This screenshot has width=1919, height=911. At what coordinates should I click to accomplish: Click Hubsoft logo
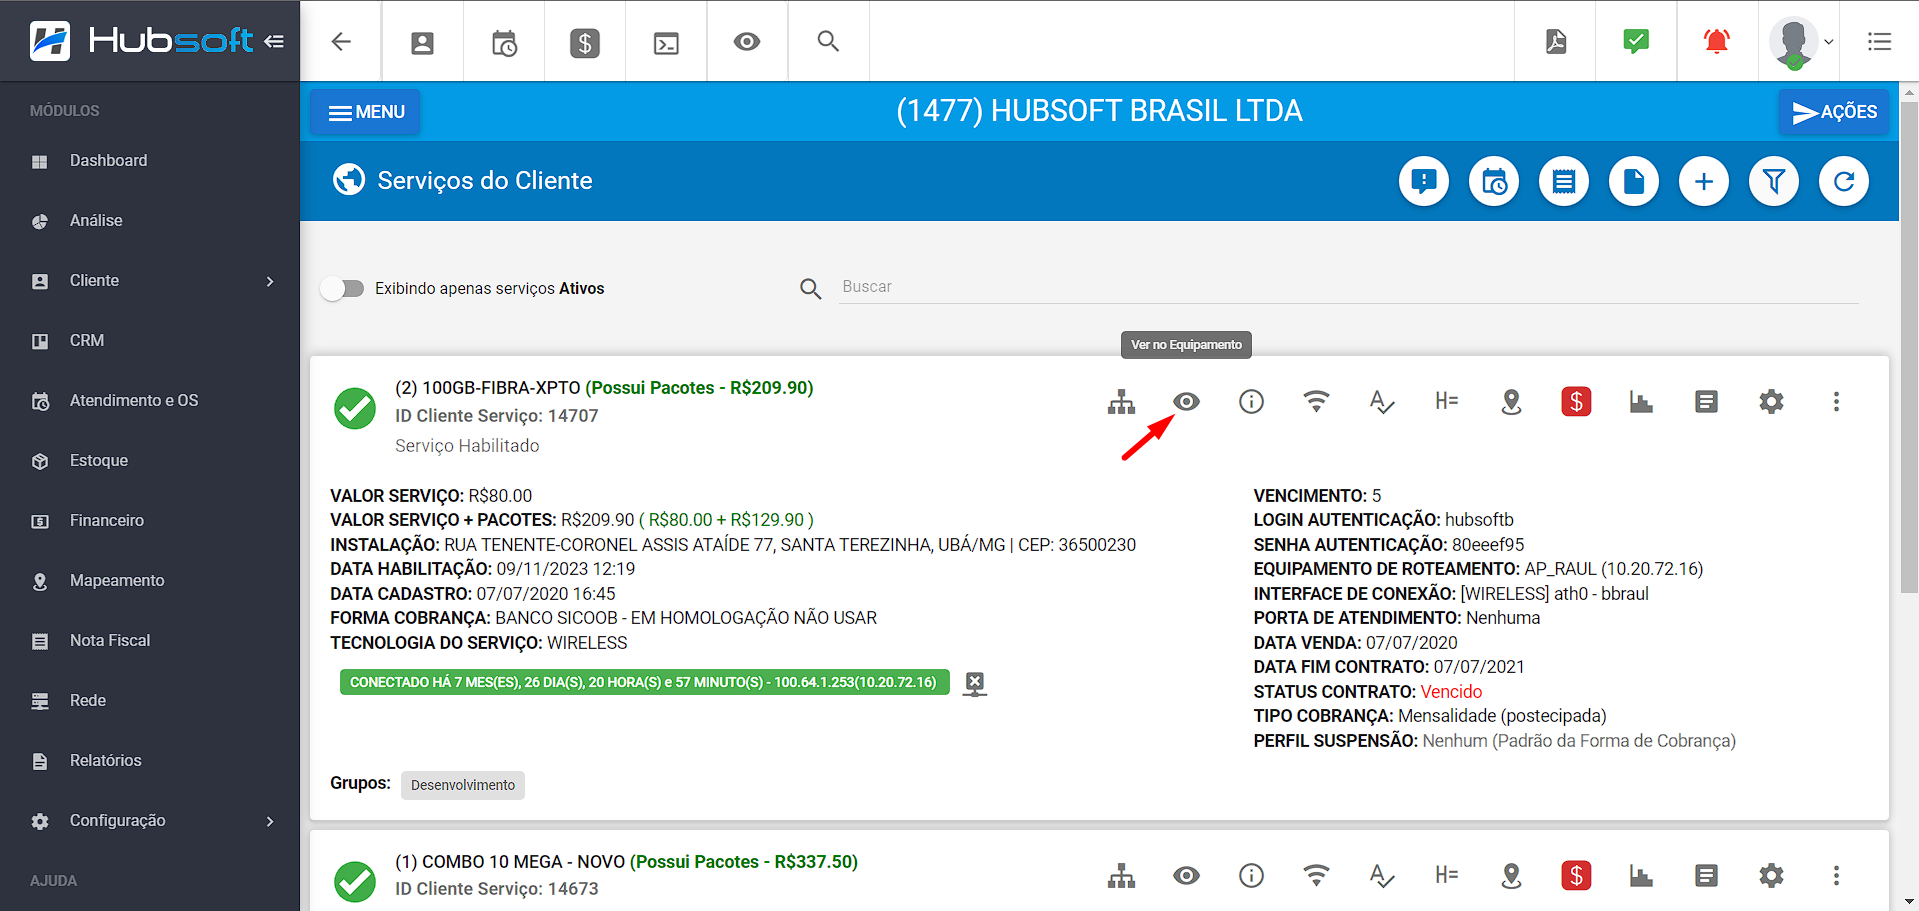[x=141, y=41]
